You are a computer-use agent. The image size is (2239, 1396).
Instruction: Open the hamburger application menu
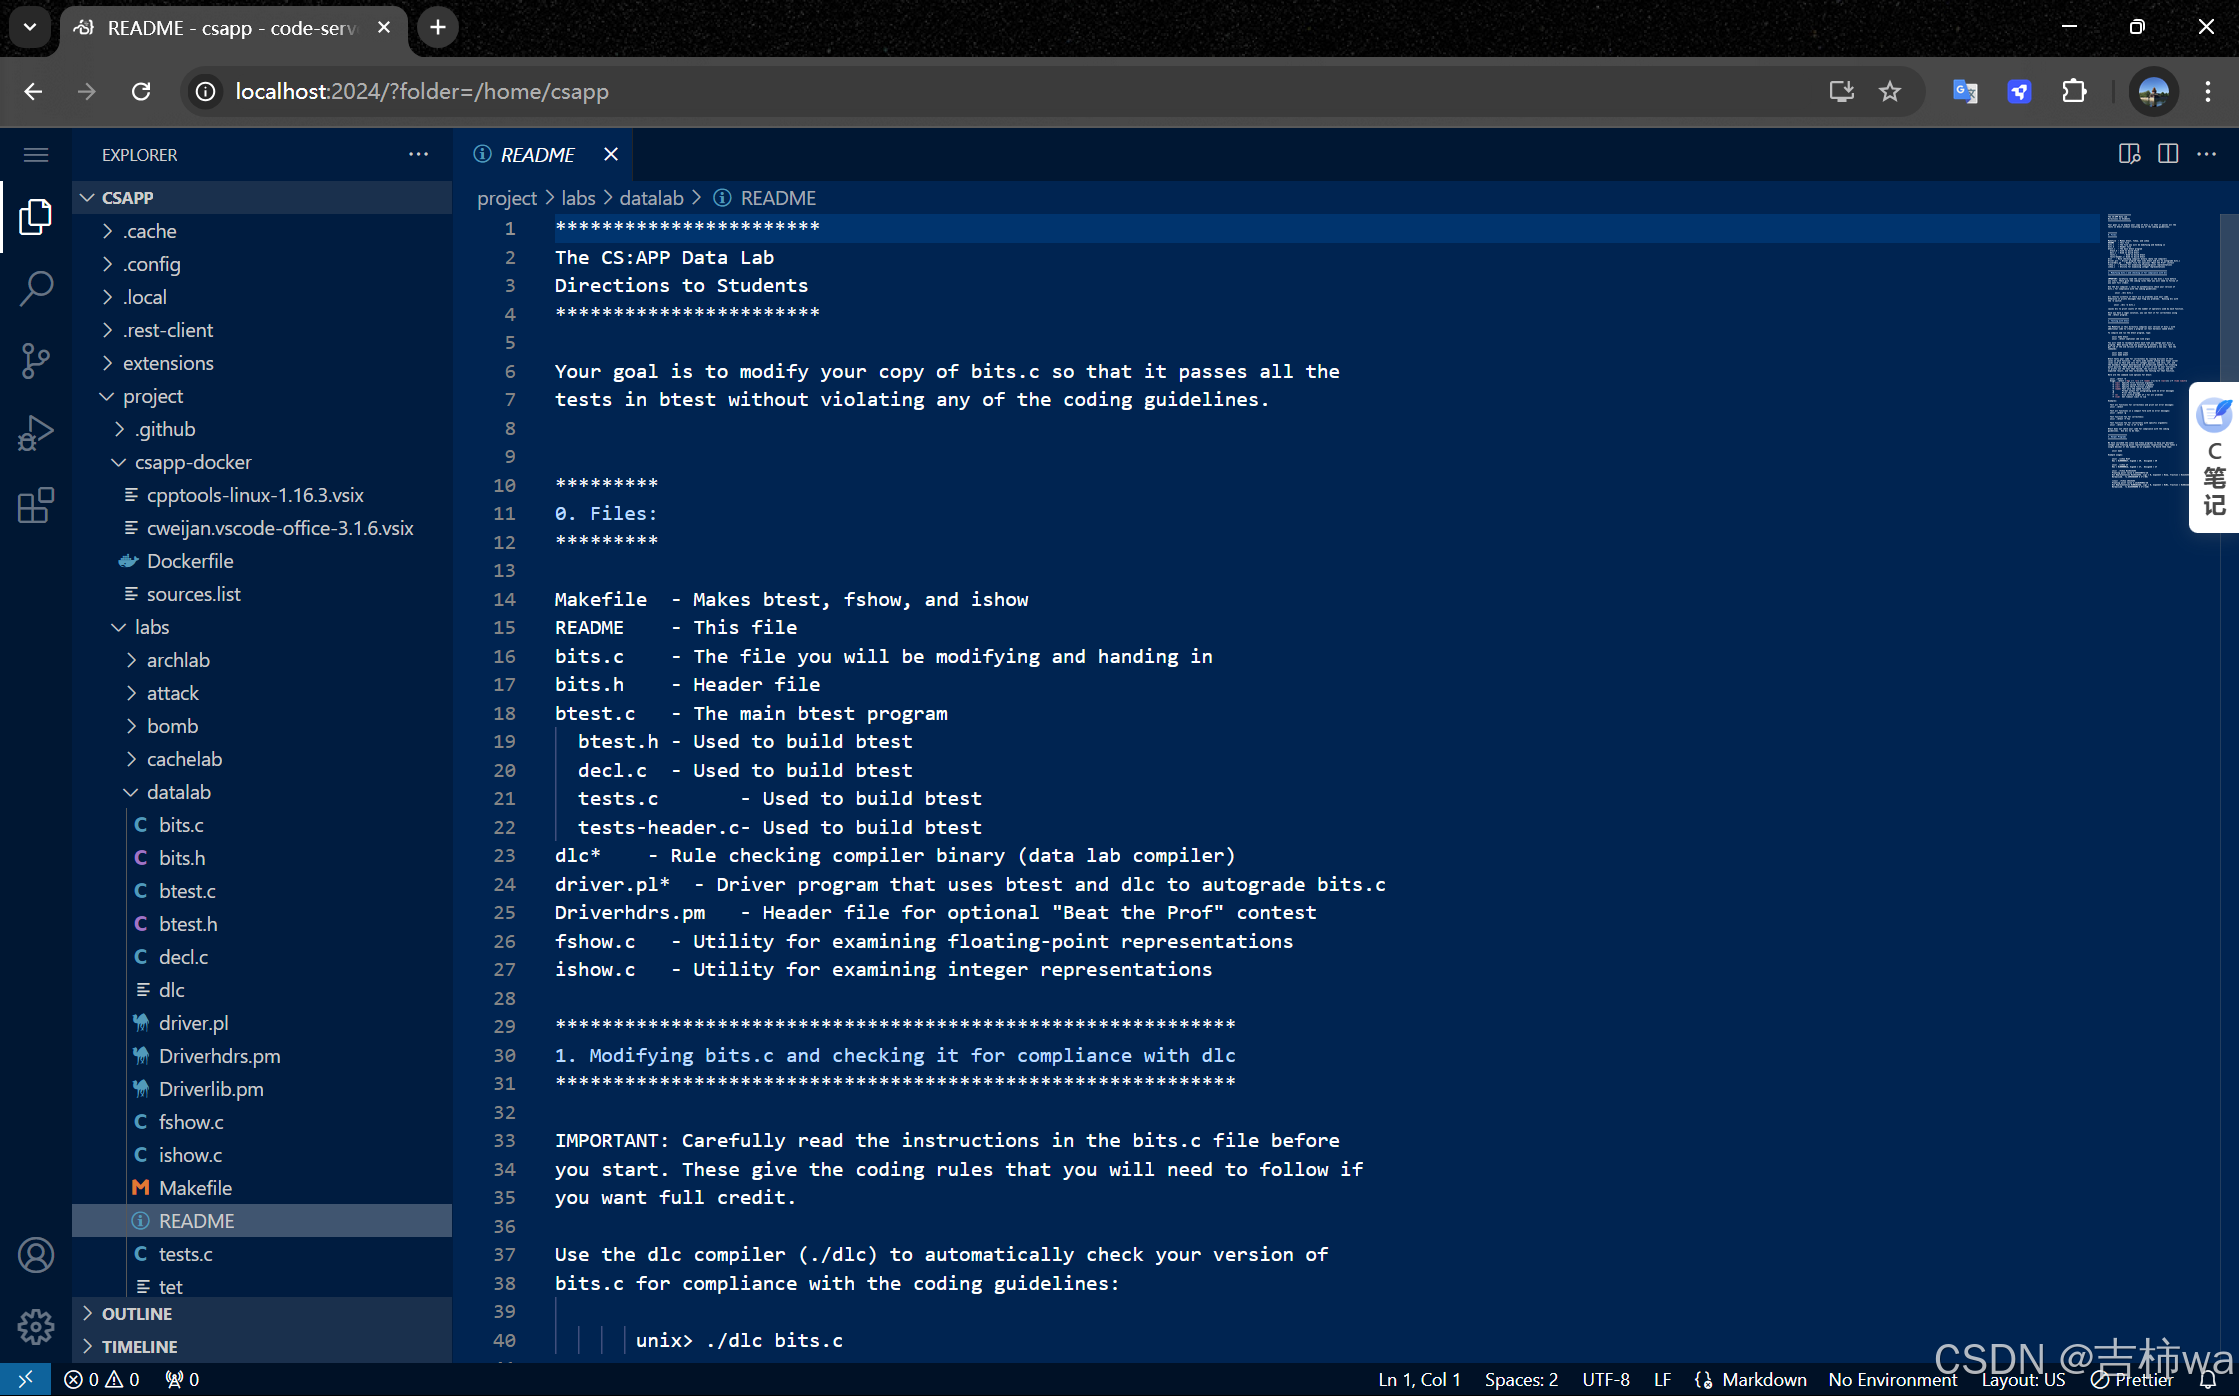coord(36,154)
